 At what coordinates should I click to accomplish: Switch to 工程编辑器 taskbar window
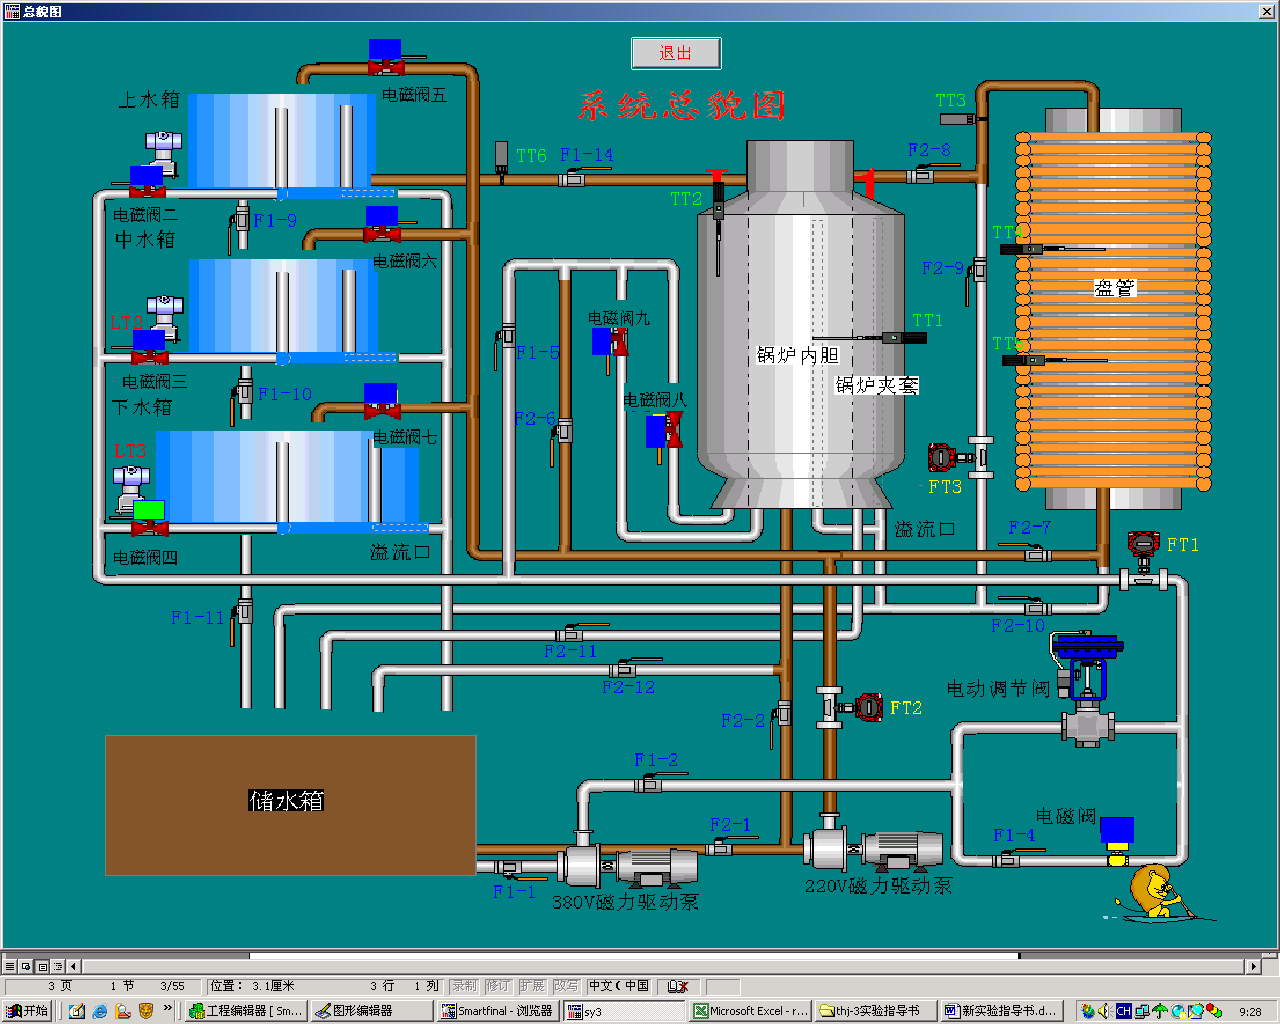point(245,1011)
